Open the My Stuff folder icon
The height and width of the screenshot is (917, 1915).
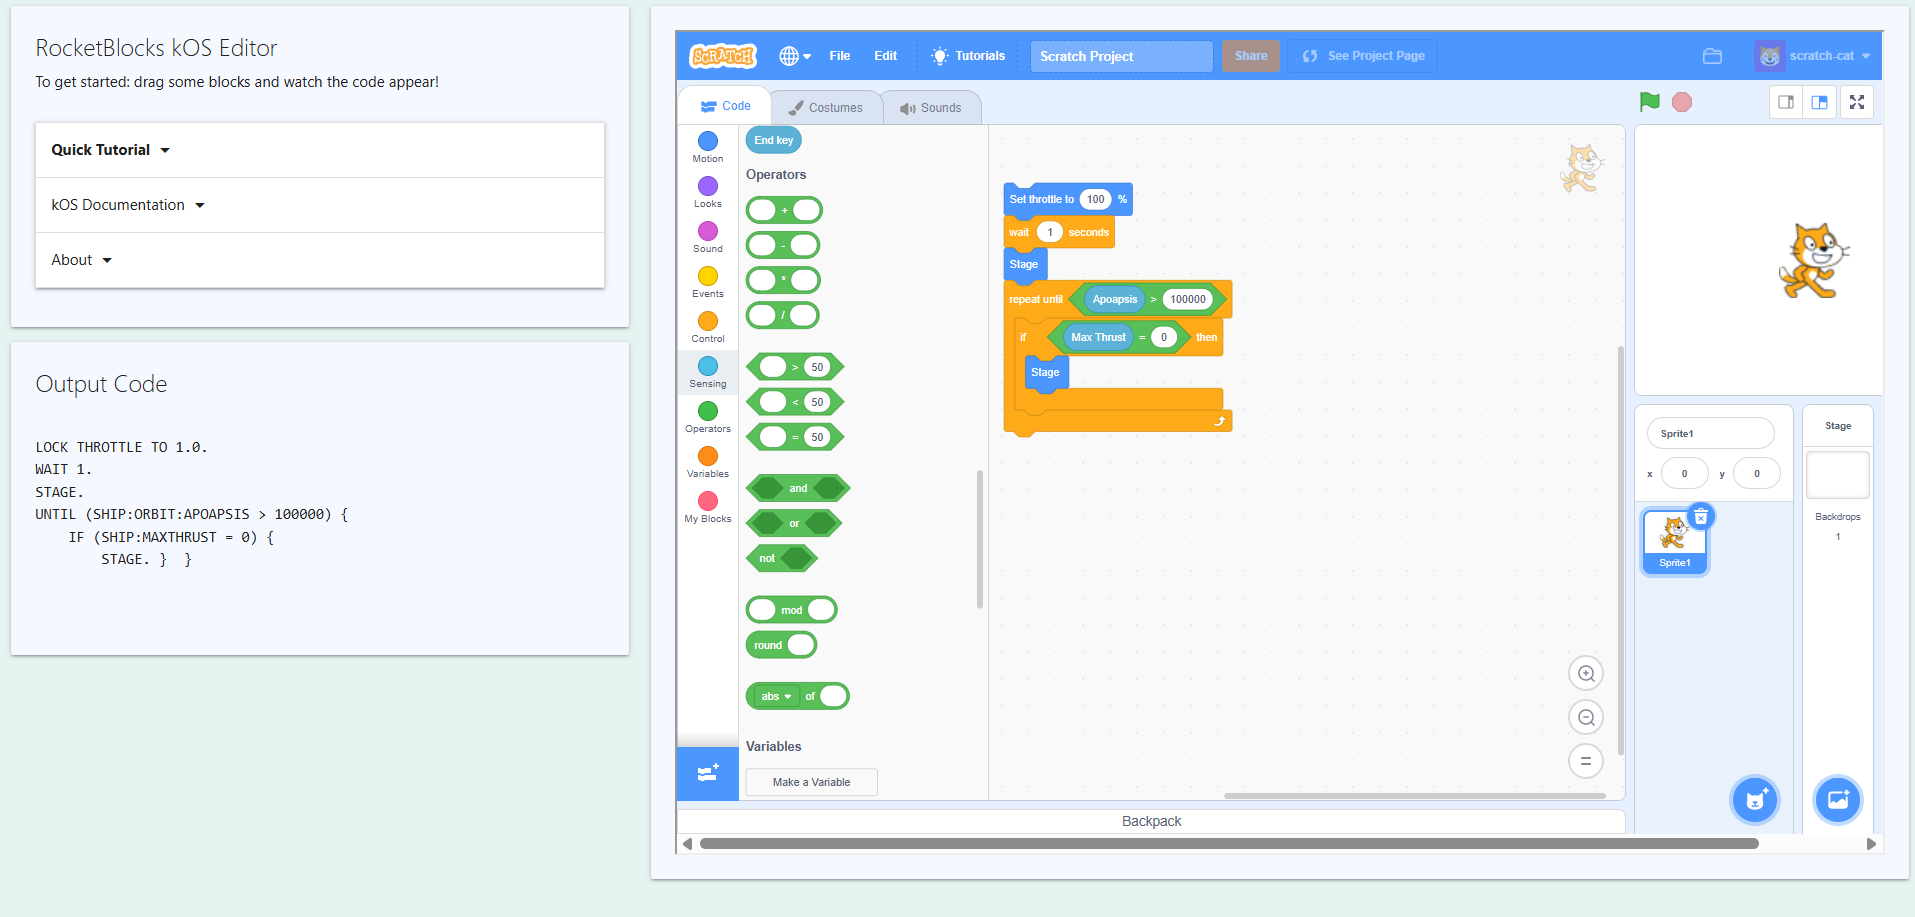[x=1712, y=56]
